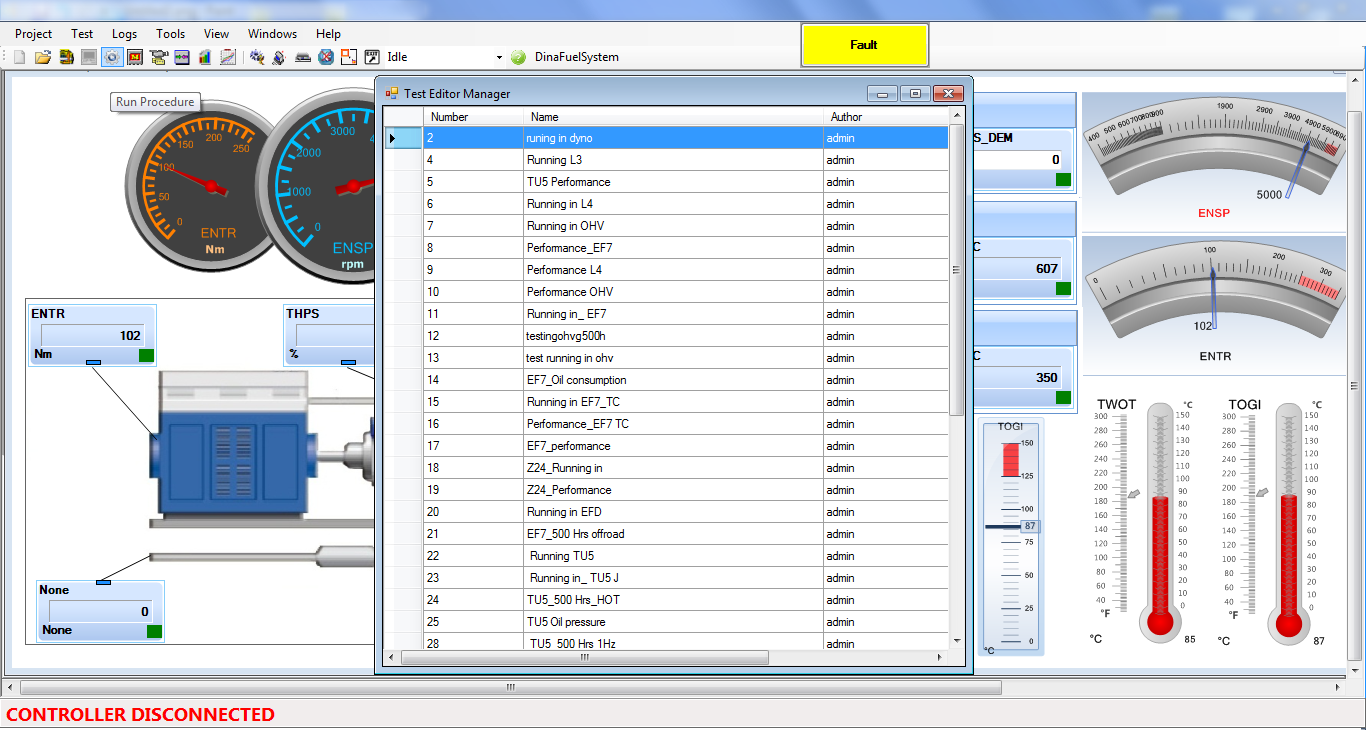Viewport: 1366px width, 730px height.
Task: Click the red crossed circle toolbar icon
Action: click(x=326, y=57)
